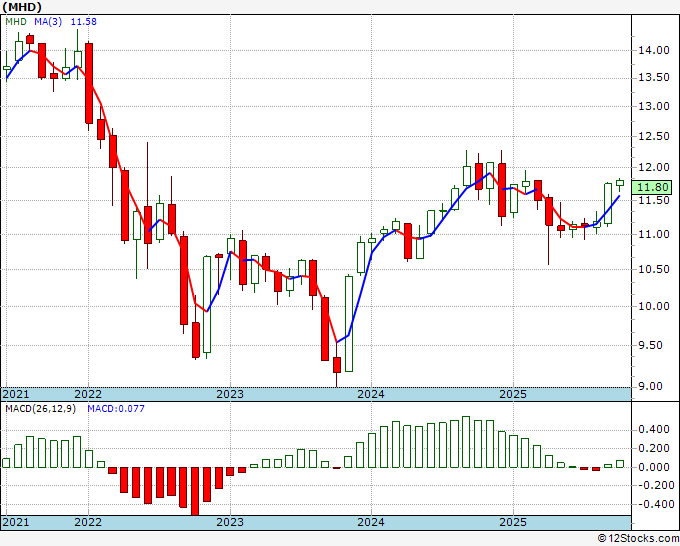680x546 pixels.
Task: Click the MACD(26,12,9) indicator label
Action: 40,409
